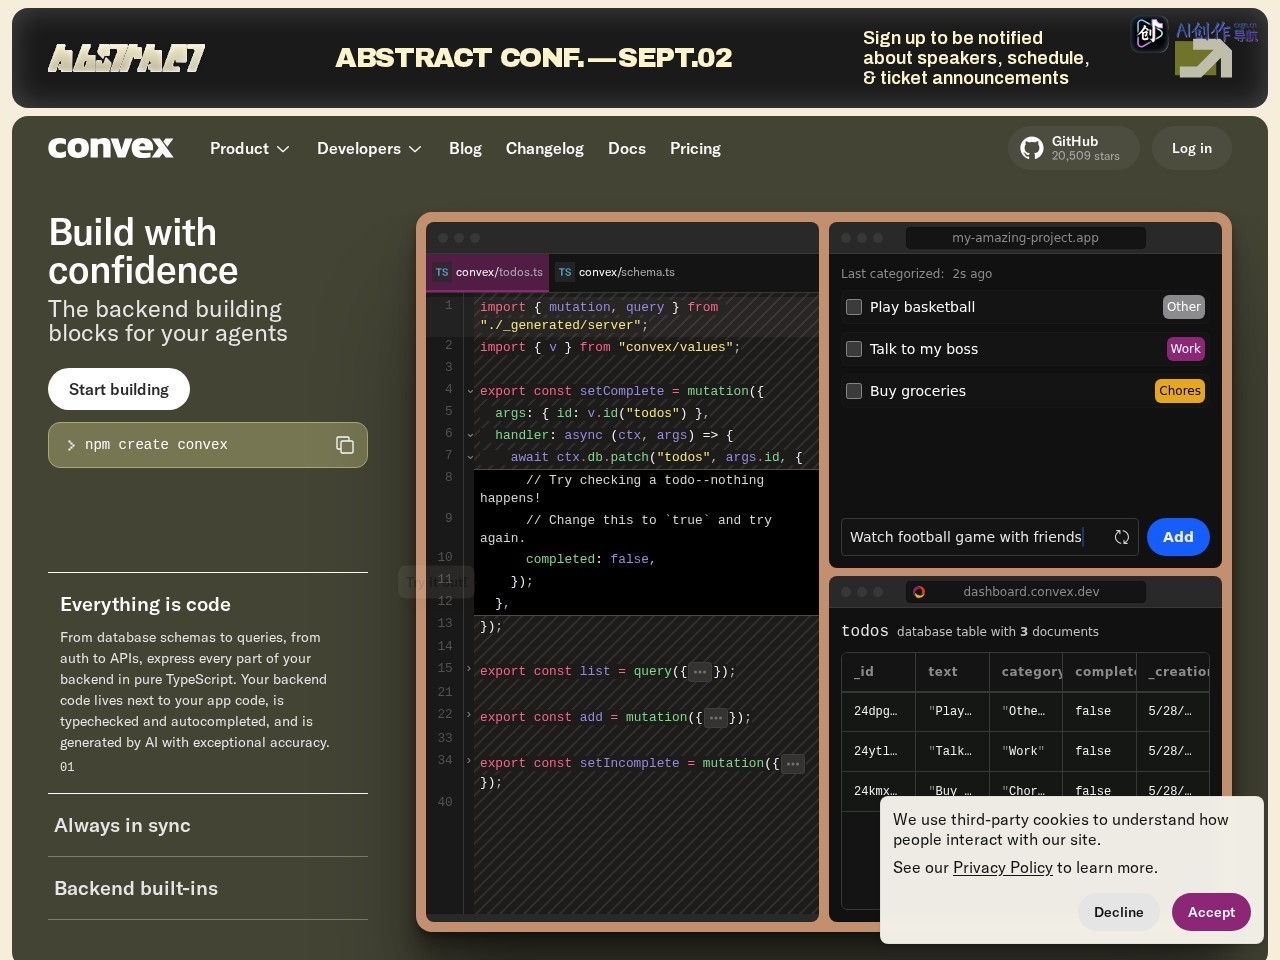Click the purple Work category tag
This screenshot has width=1280, height=960.
[x=1186, y=349]
